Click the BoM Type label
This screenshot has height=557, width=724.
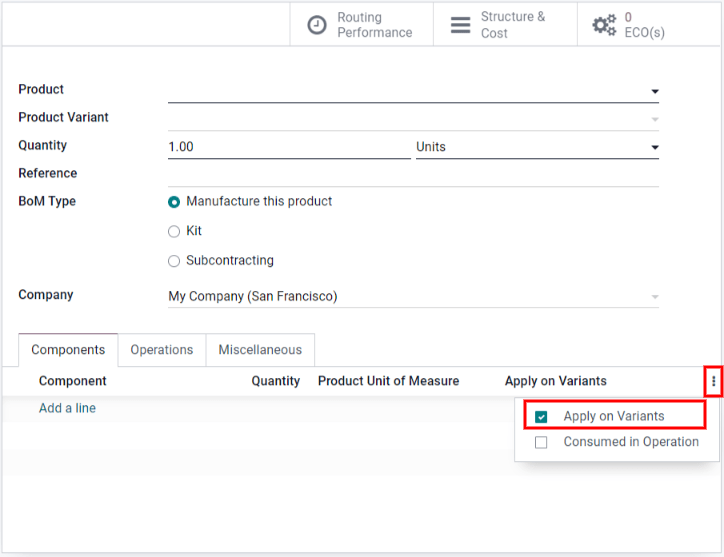[47, 201]
